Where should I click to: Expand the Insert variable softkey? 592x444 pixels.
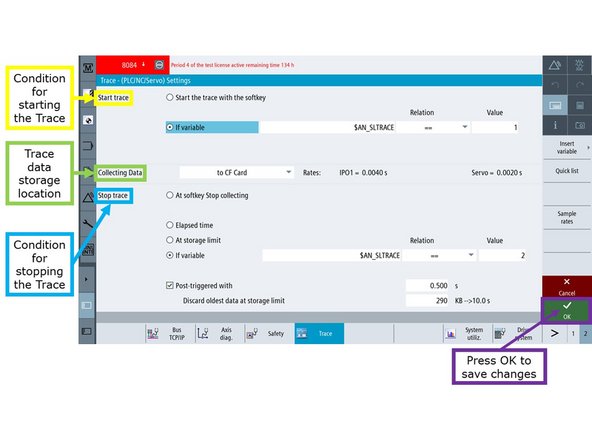[x=567, y=148]
